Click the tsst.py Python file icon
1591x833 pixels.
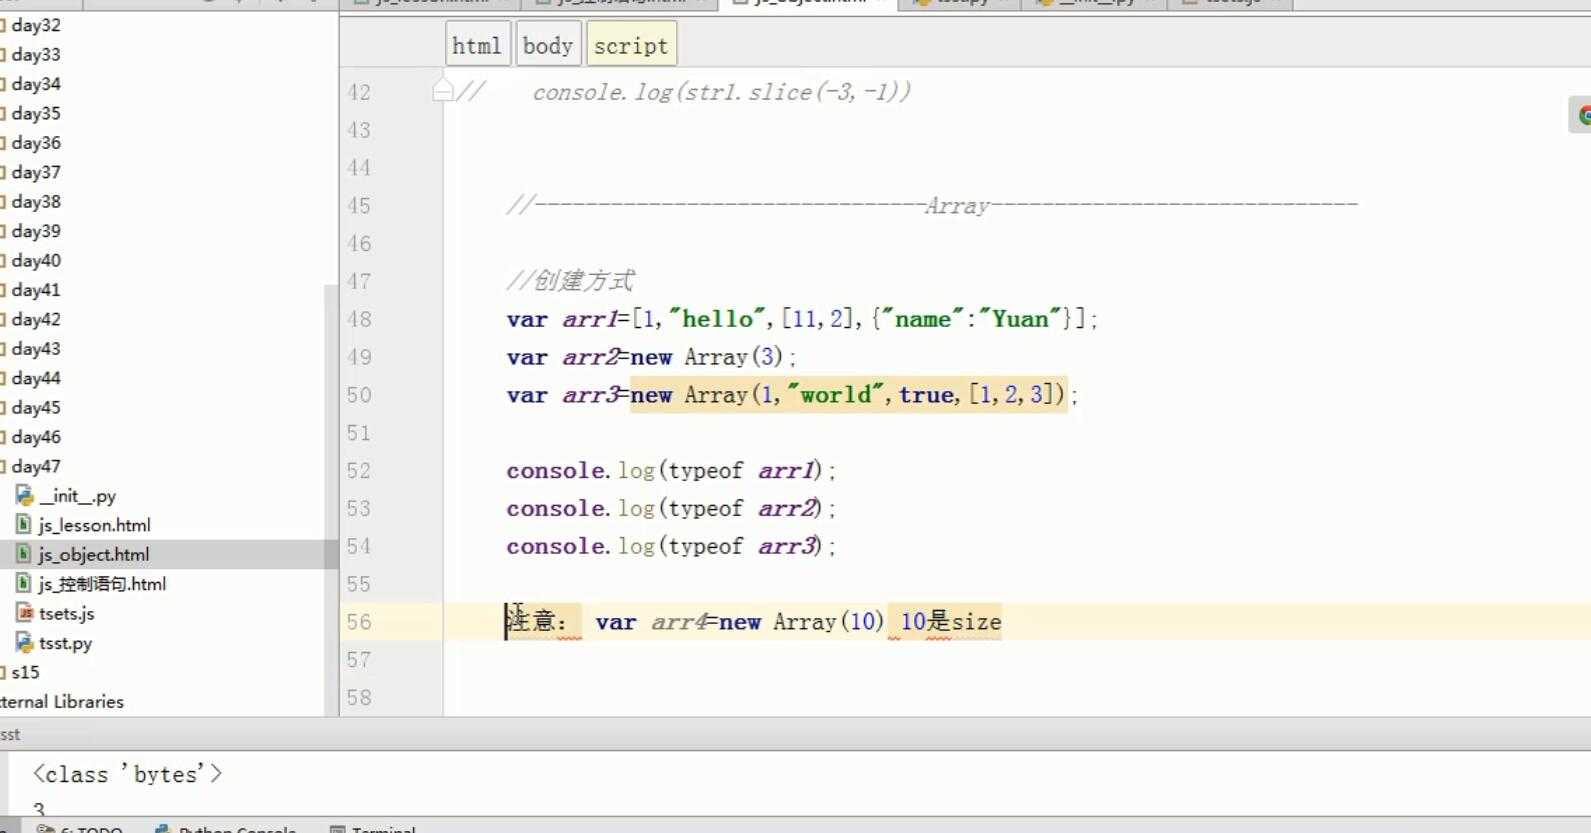[x=24, y=642]
